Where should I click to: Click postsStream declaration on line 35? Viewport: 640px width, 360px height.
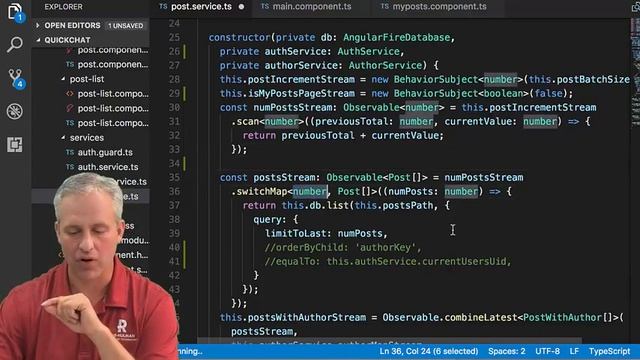pos(284,178)
